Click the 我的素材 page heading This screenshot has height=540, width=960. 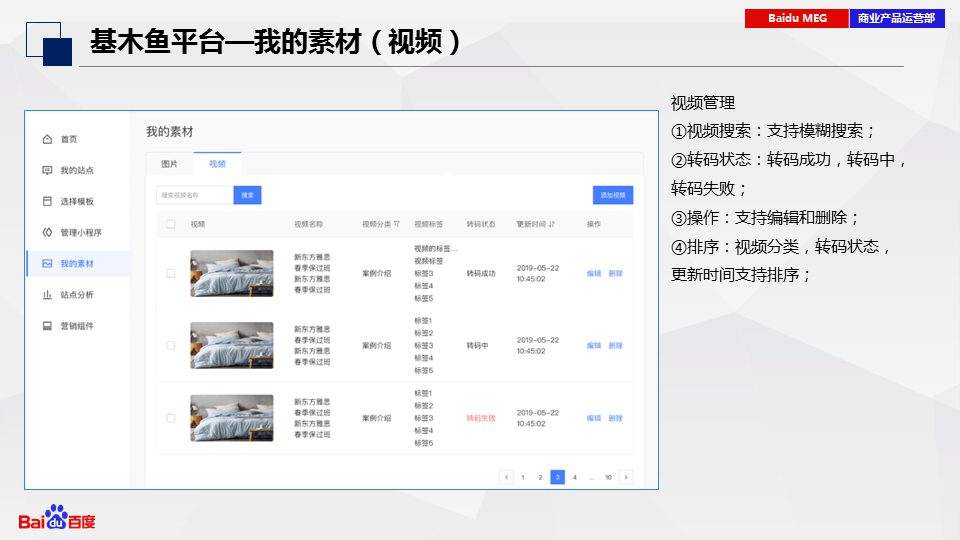[x=170, y=132]
